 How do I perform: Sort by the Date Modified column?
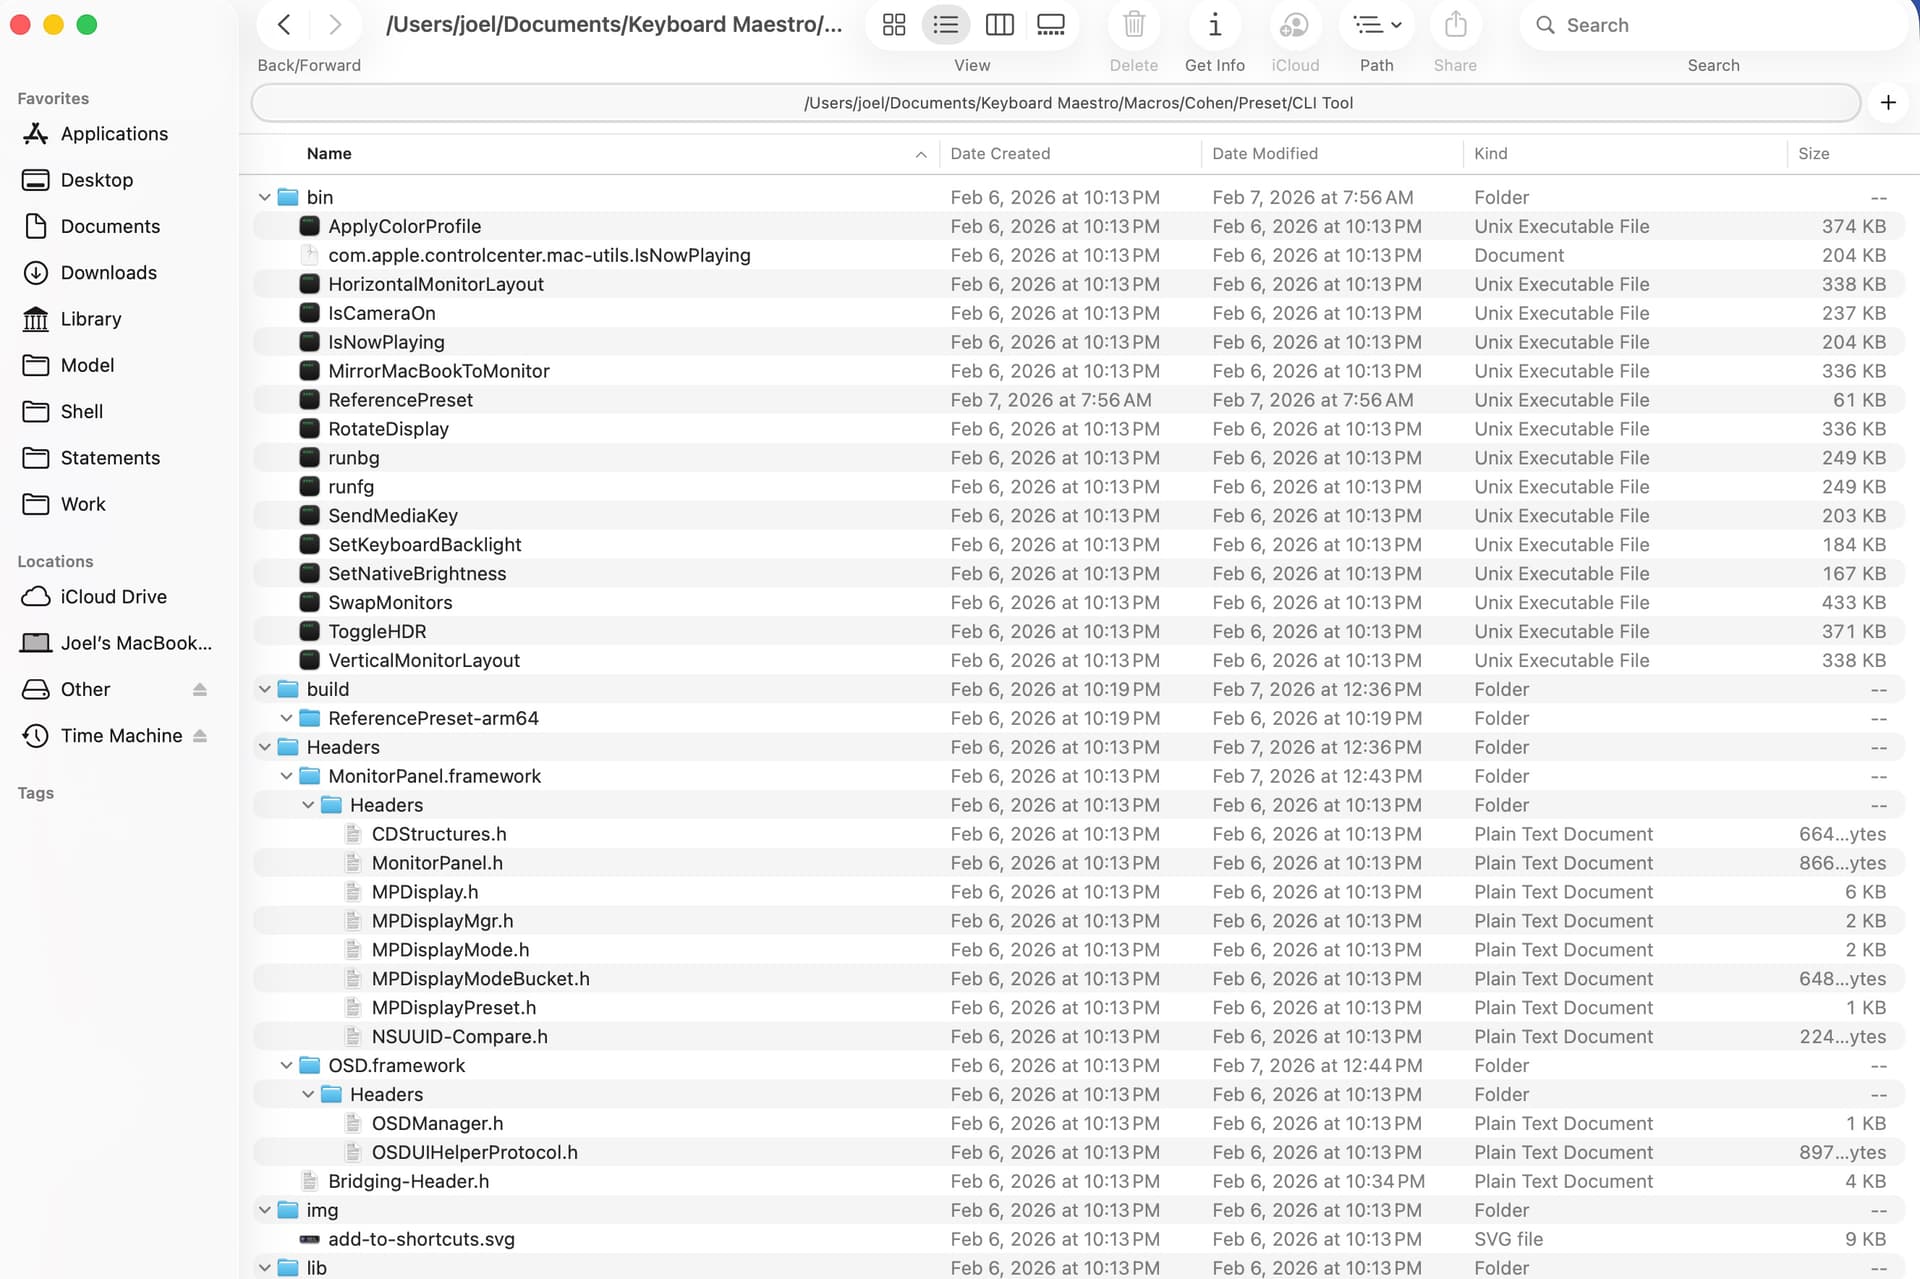click(x=1265, y=154)
